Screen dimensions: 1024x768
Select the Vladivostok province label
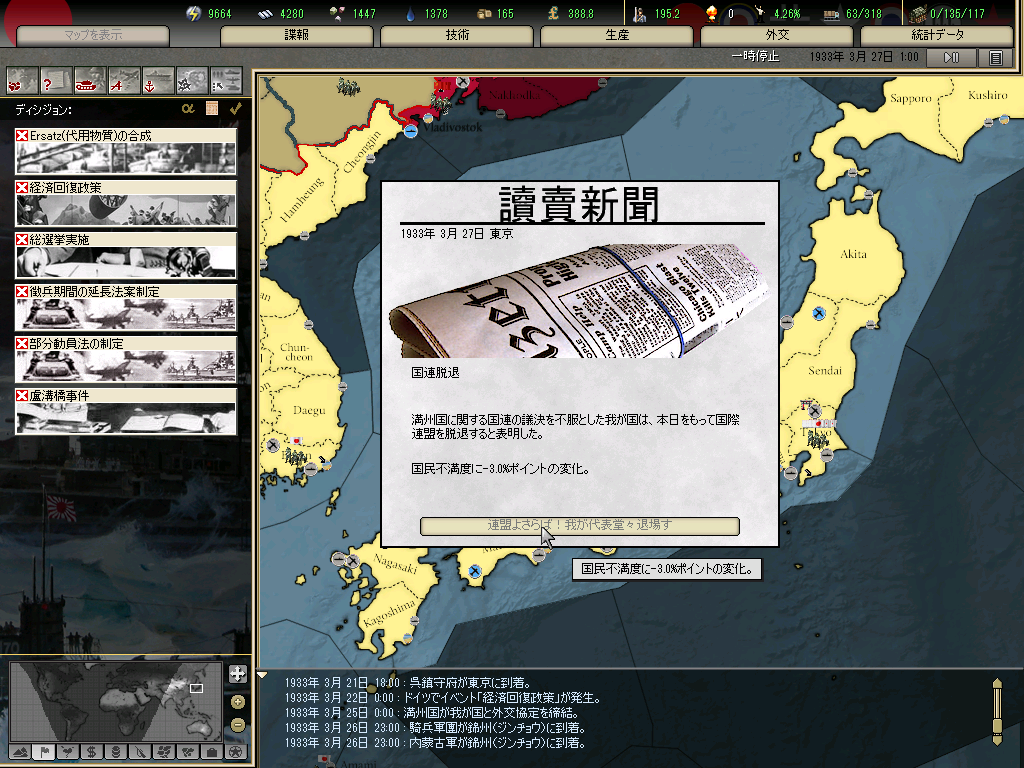tap(452, 127)
